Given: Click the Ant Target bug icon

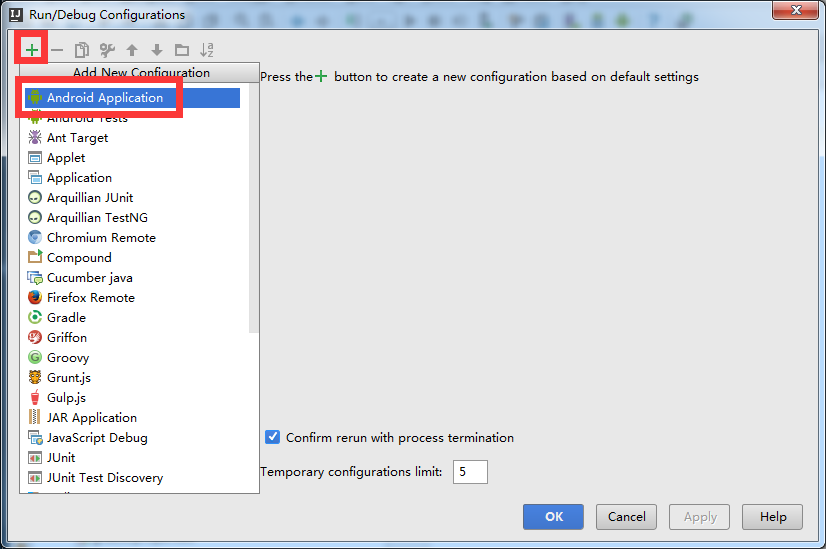Looking at the screenshot, I should click(35, 138).
